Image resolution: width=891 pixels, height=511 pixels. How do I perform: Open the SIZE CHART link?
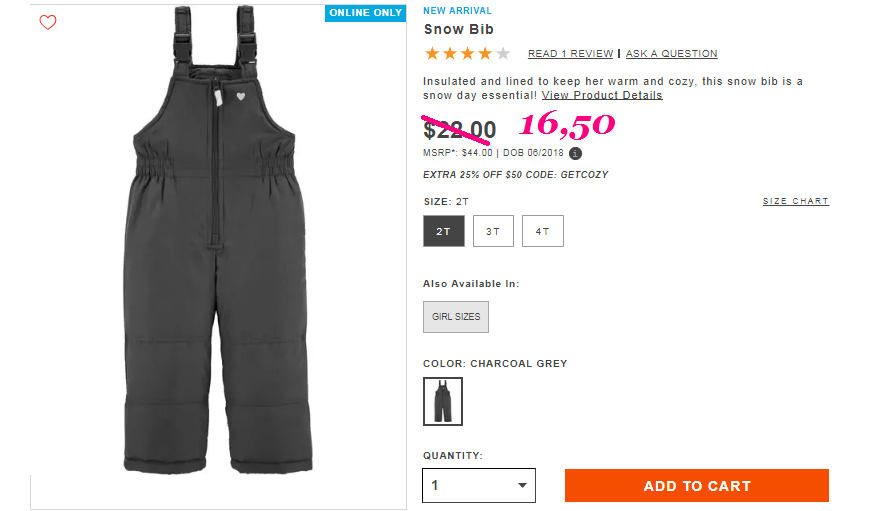796,201
